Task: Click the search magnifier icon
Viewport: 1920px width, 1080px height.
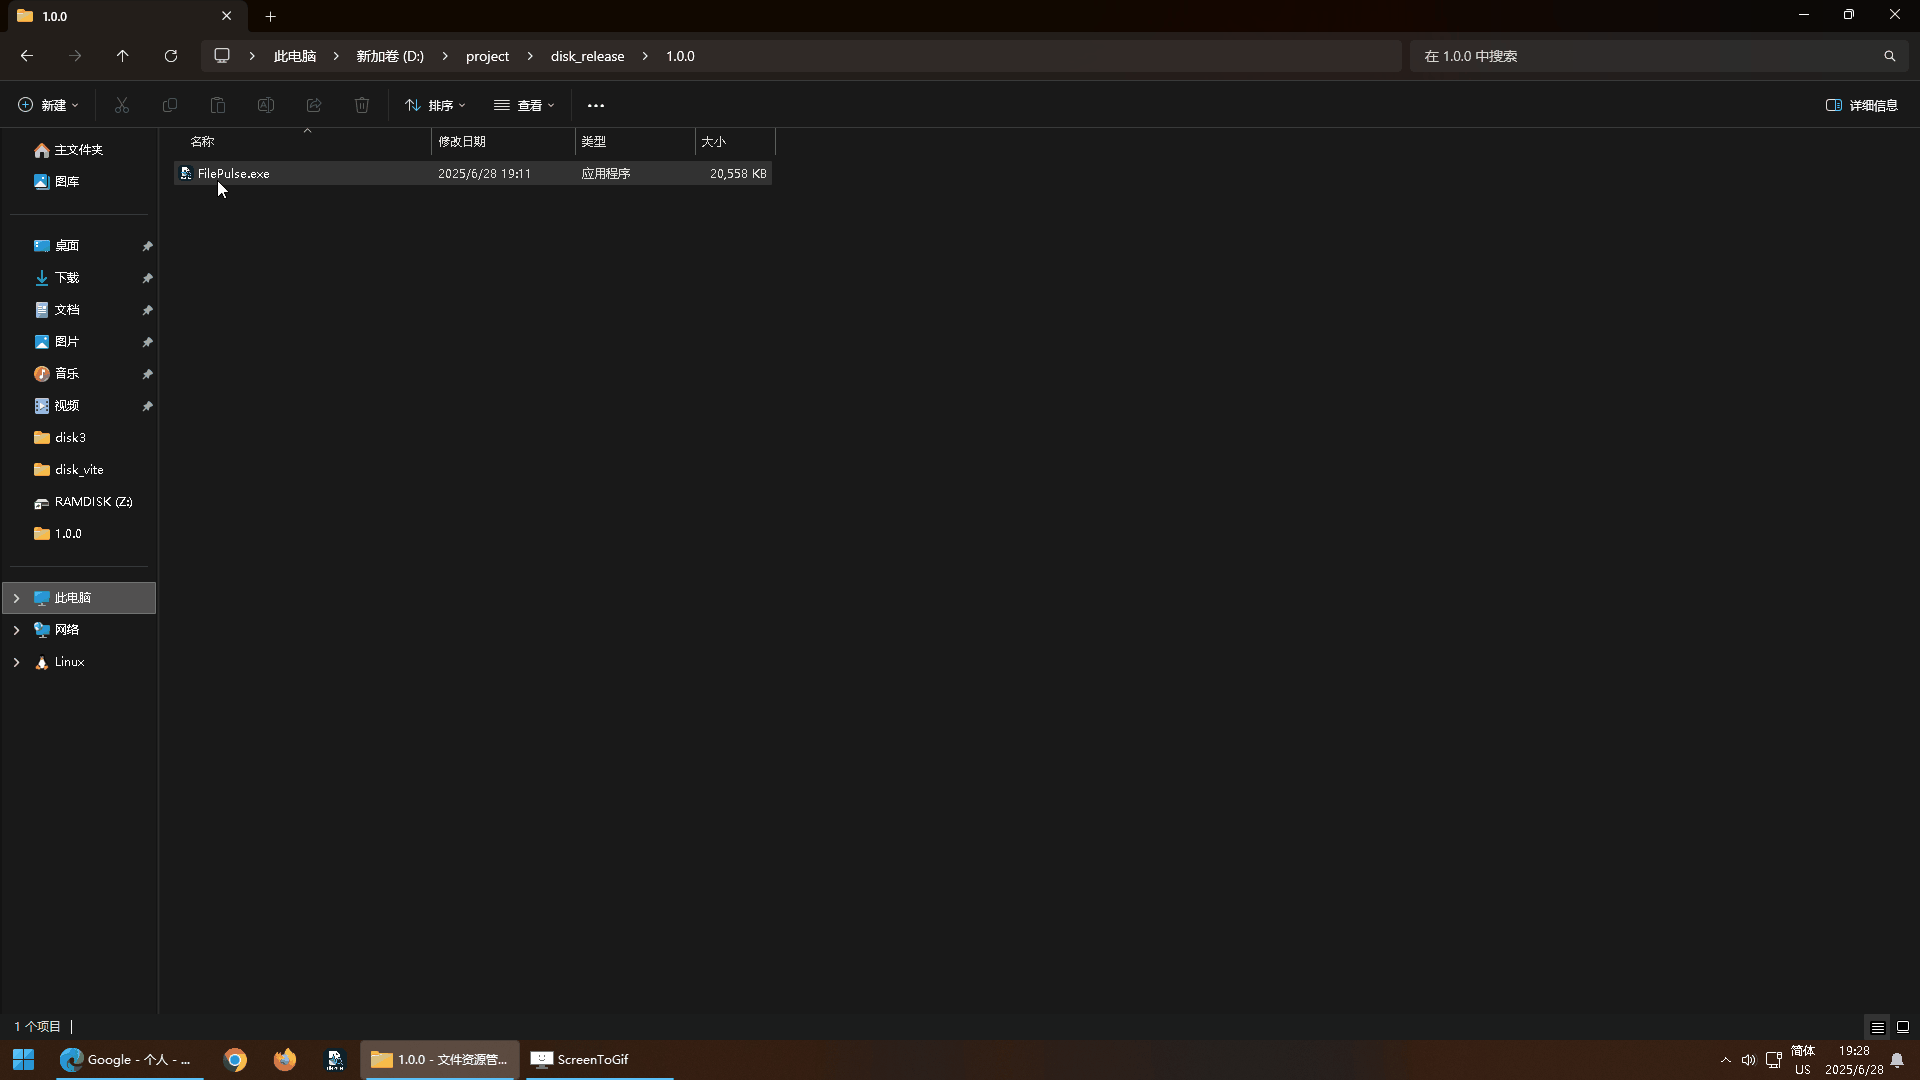Action: point(1889,56)
